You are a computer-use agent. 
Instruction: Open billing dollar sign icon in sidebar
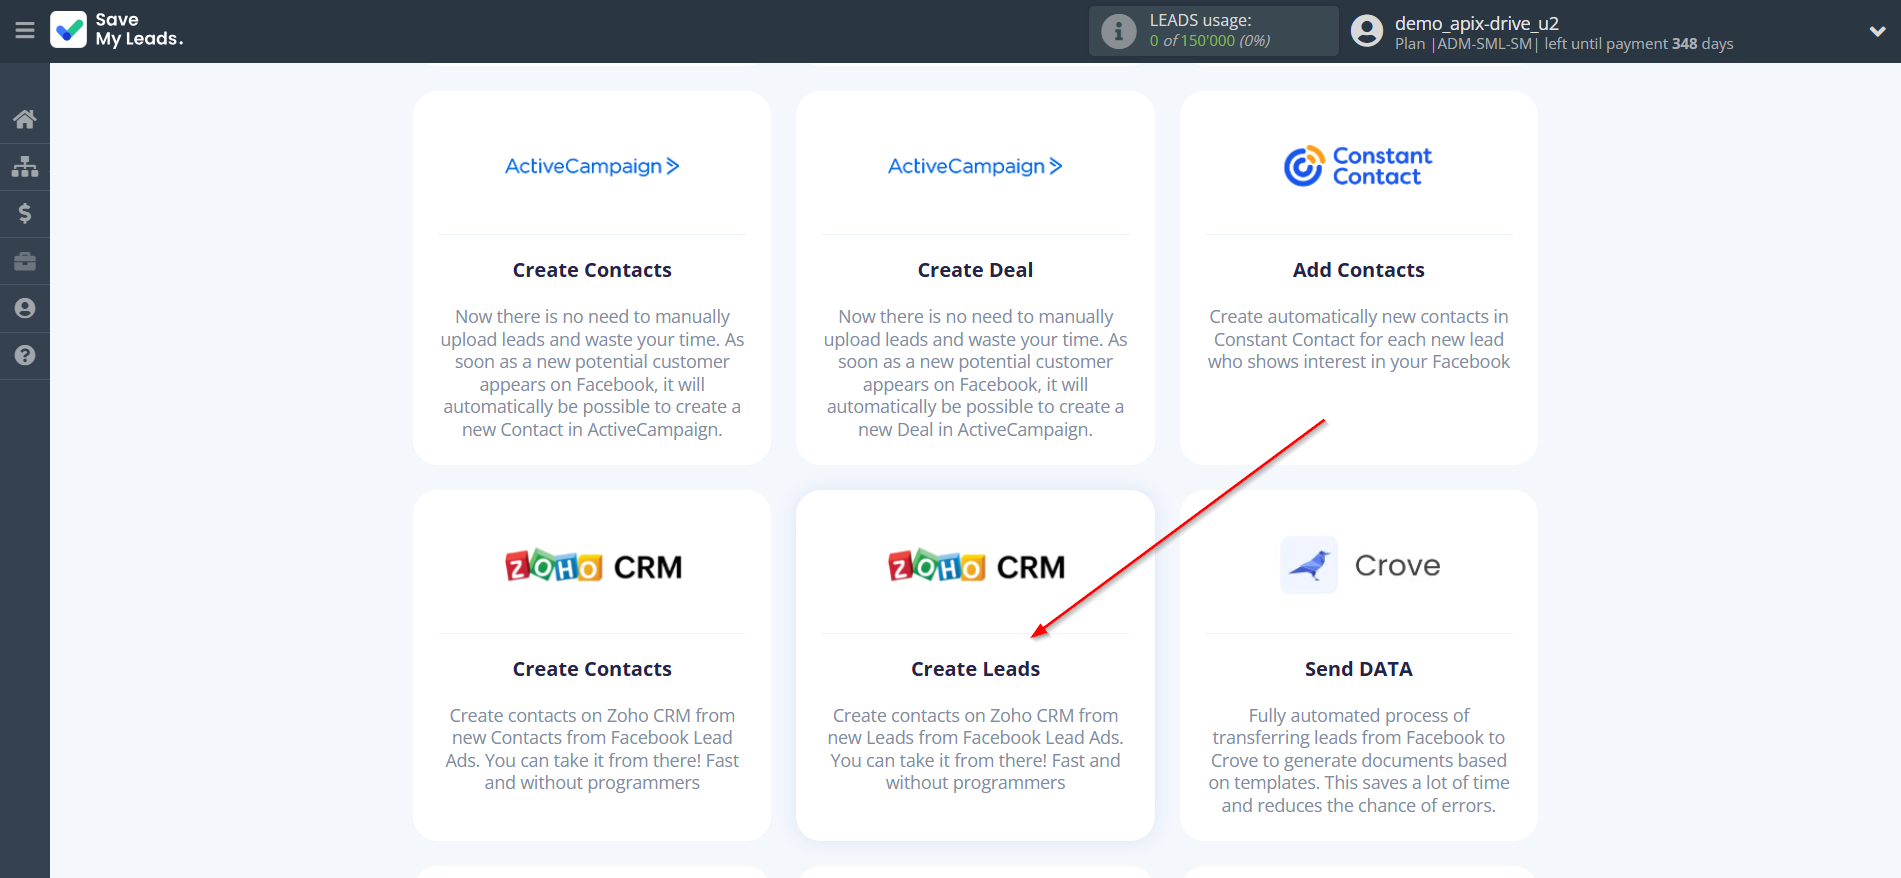point(25,213)
